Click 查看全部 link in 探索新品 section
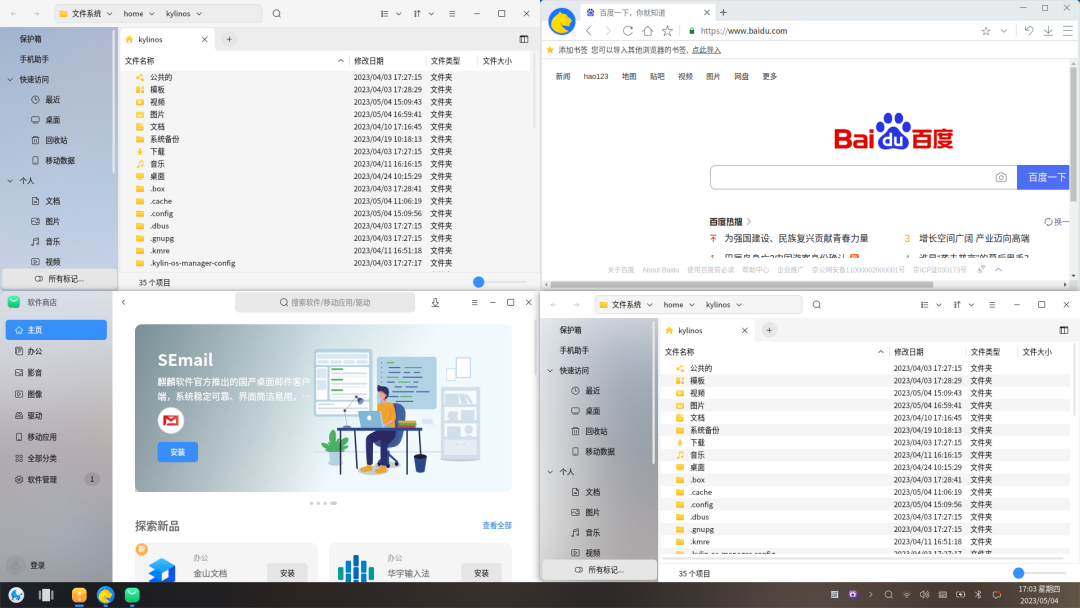Viewport: 1080px width, 608px height. pyautogui.click(x=494, y=524)
